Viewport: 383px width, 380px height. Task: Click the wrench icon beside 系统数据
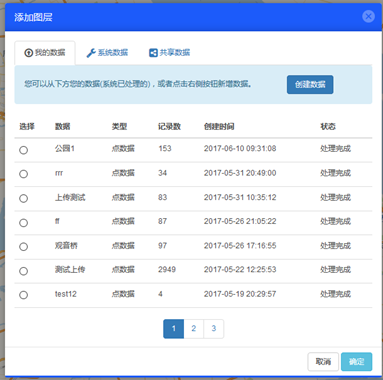coord(91,53)
